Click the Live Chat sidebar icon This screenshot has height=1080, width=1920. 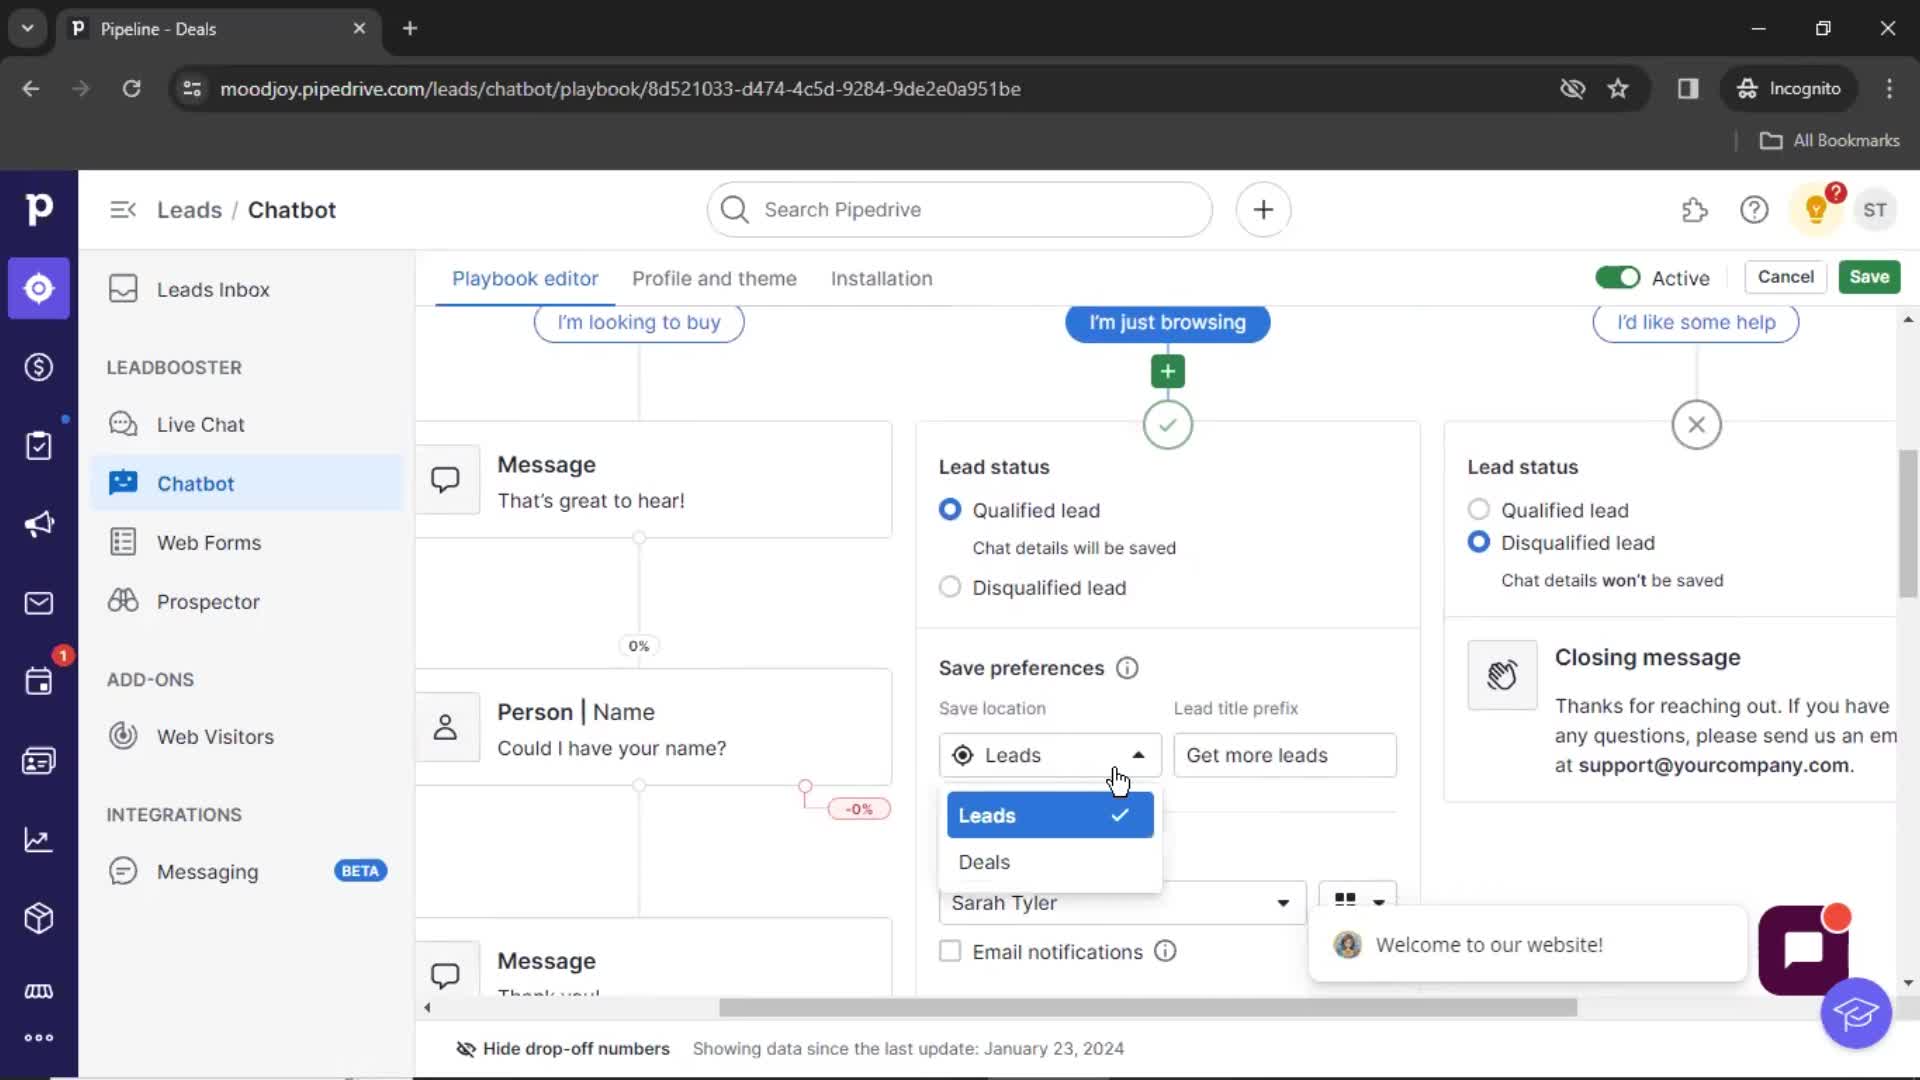coord(125,425)
